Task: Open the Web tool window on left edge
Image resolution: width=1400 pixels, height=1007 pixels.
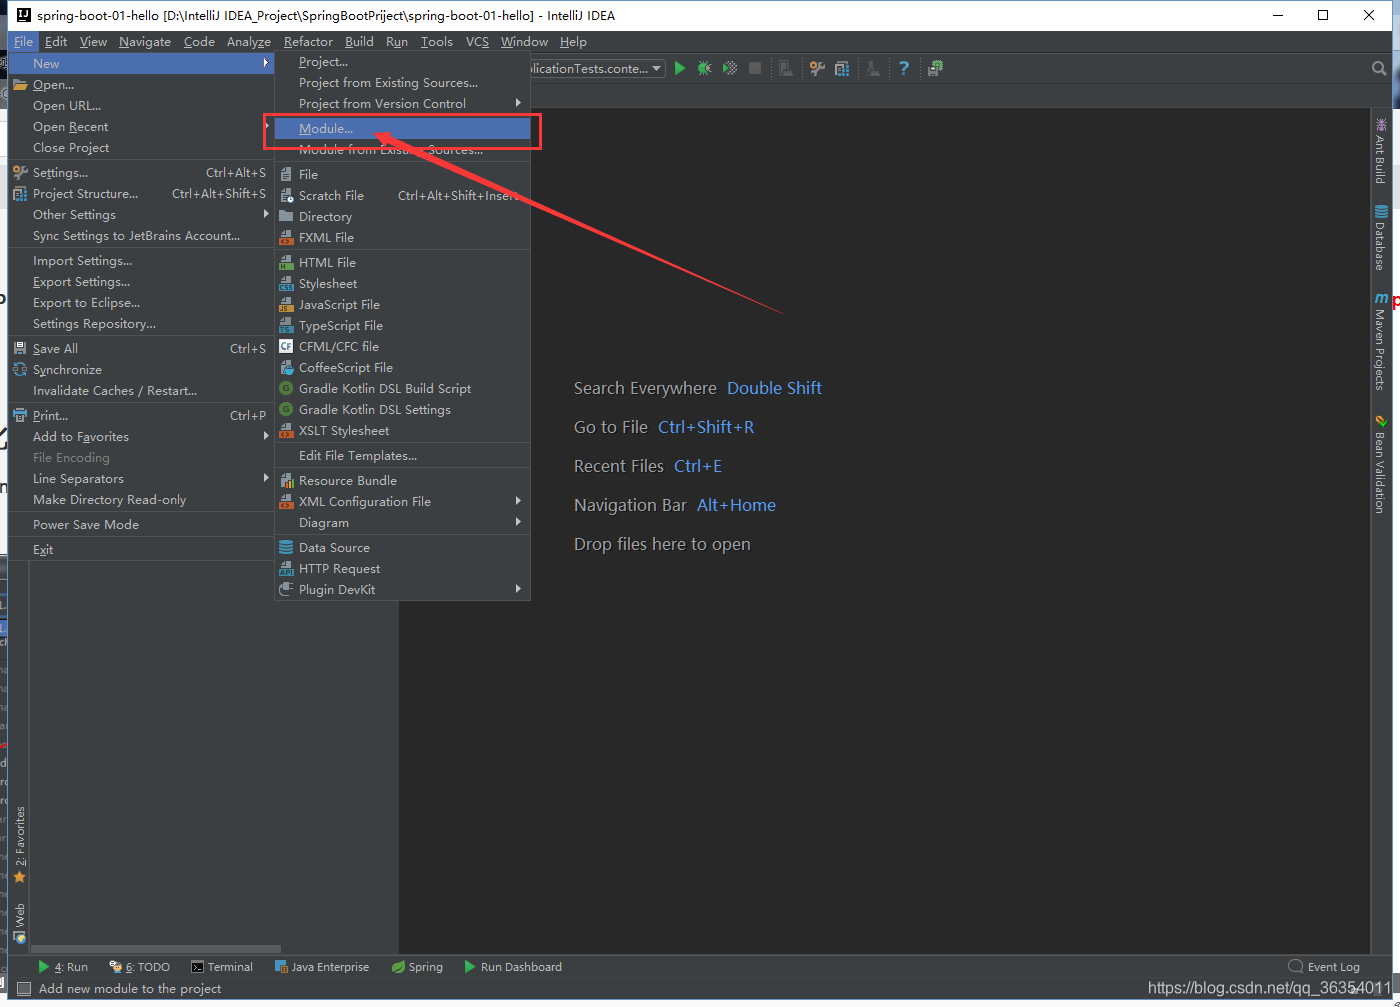Action: point(19,924)
